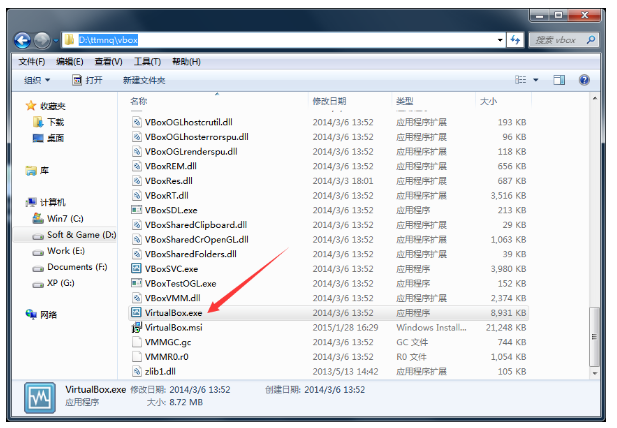
Task: Click the 2015/1/28 16:29 date cell
Action: (345, 327)
